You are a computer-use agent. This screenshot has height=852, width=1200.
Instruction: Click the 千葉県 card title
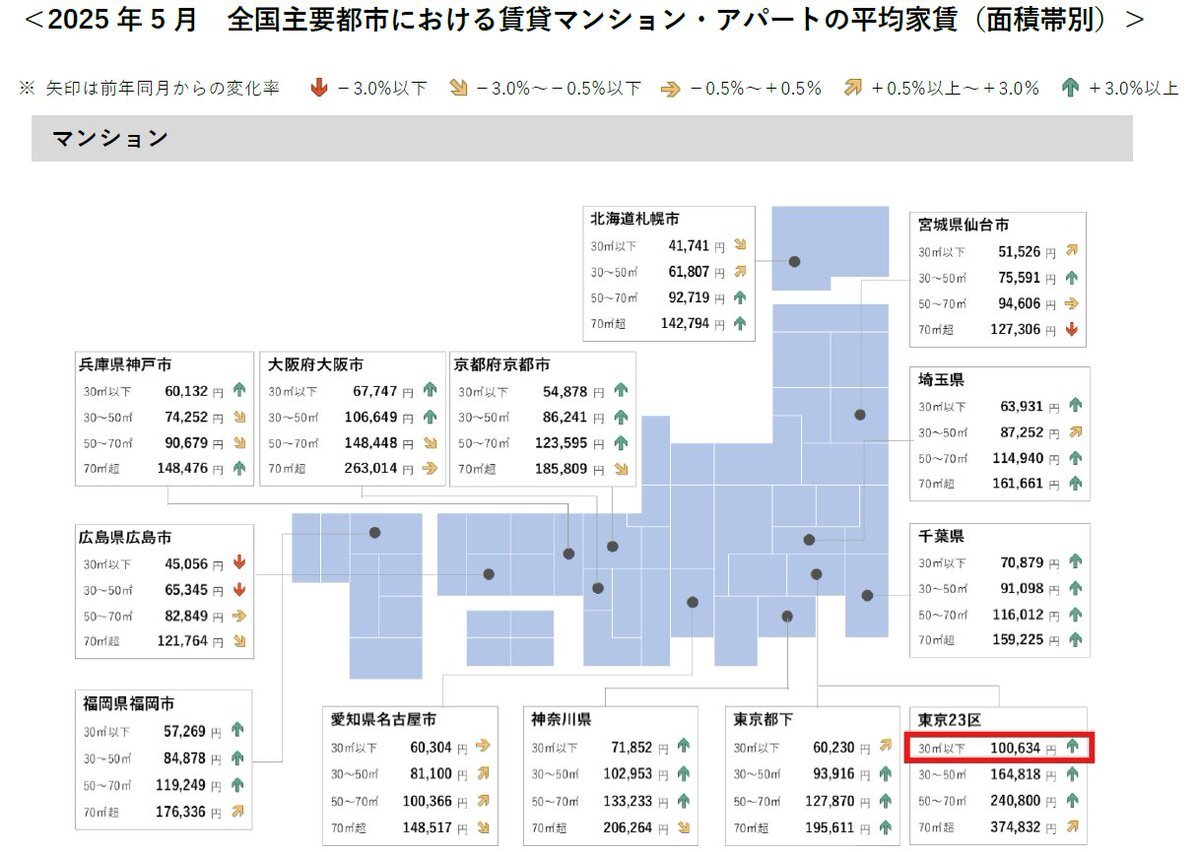[941, 536]
